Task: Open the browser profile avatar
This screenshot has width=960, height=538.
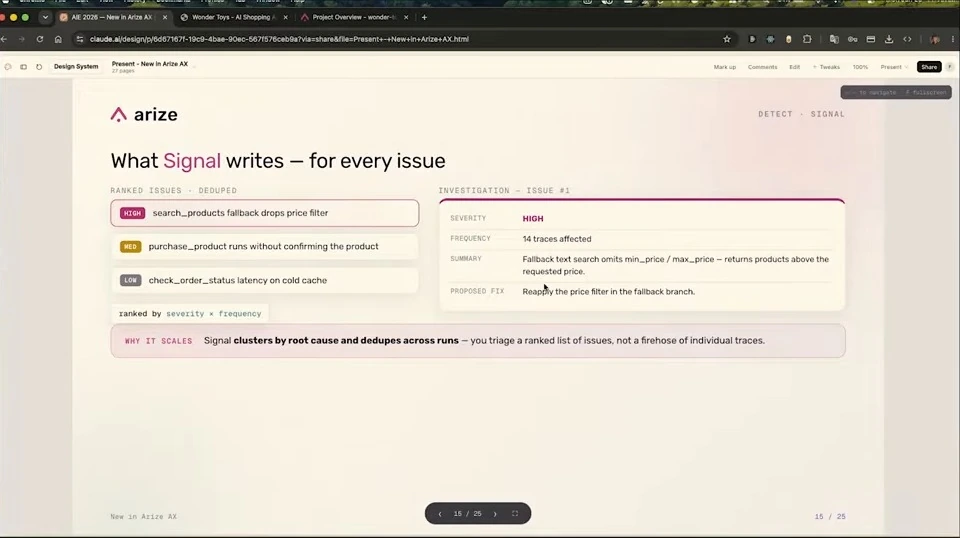Action: click(x=935, y=39)
